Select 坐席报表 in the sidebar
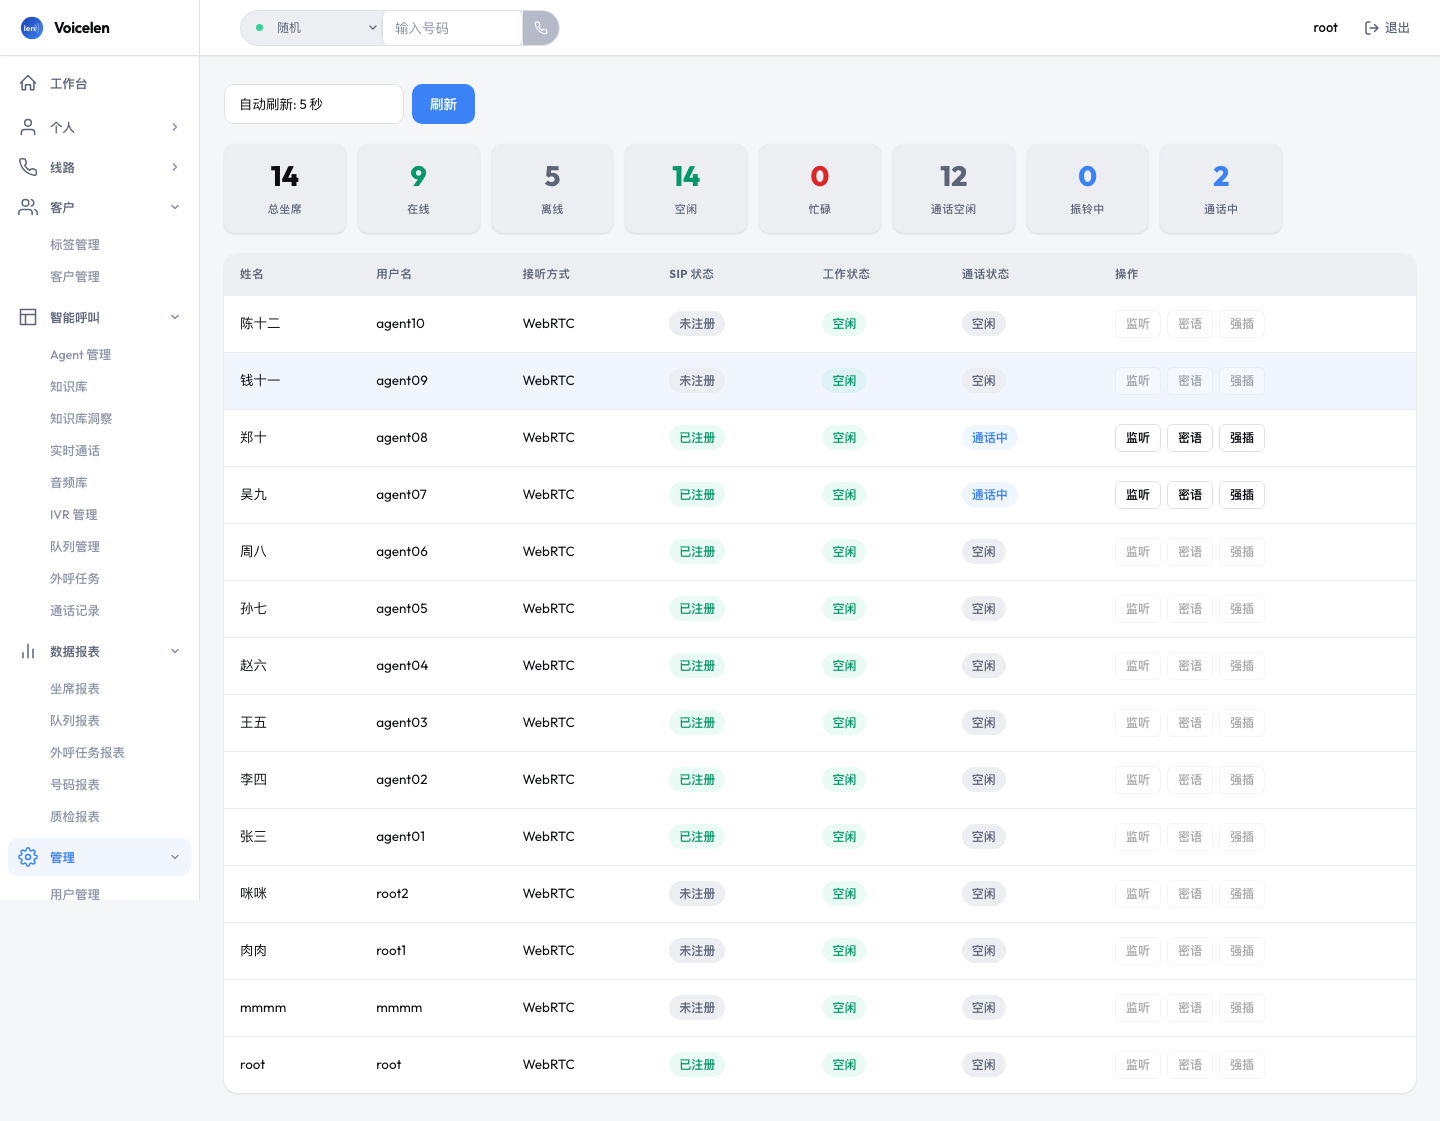1440x1121 pixels. tap(75, 688)
